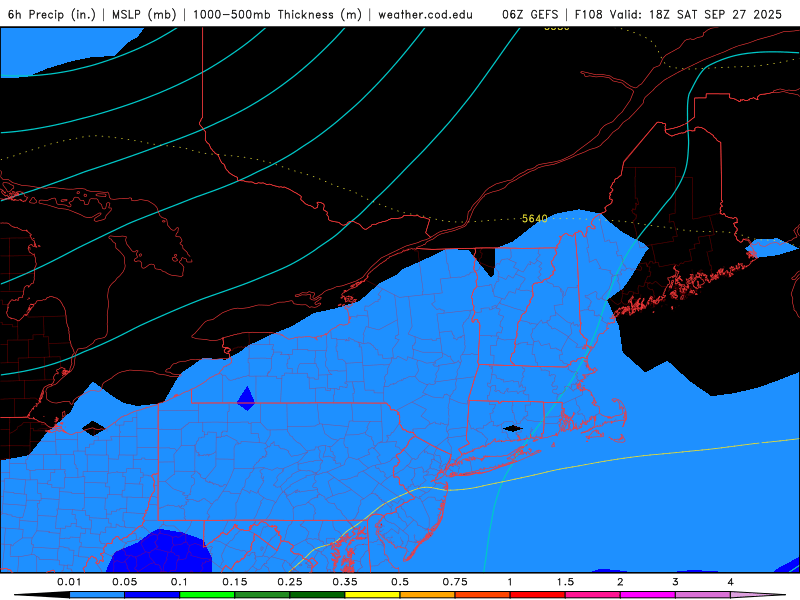Screen dimensions: 800x600
Task: Click the red 1 inch legend swatch
Action: (538, 595)
